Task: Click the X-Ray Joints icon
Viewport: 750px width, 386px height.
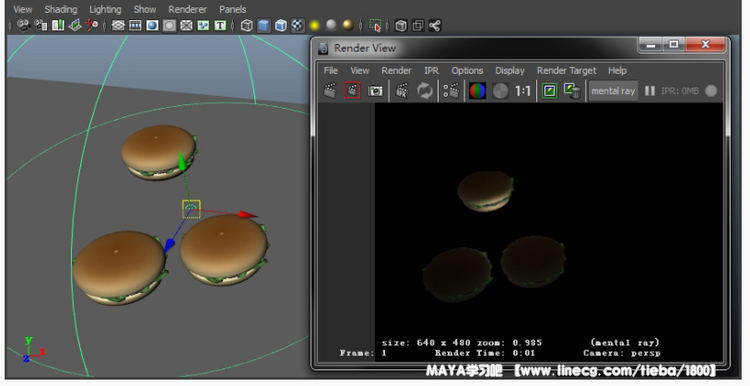Action: (x=434, y=25)
